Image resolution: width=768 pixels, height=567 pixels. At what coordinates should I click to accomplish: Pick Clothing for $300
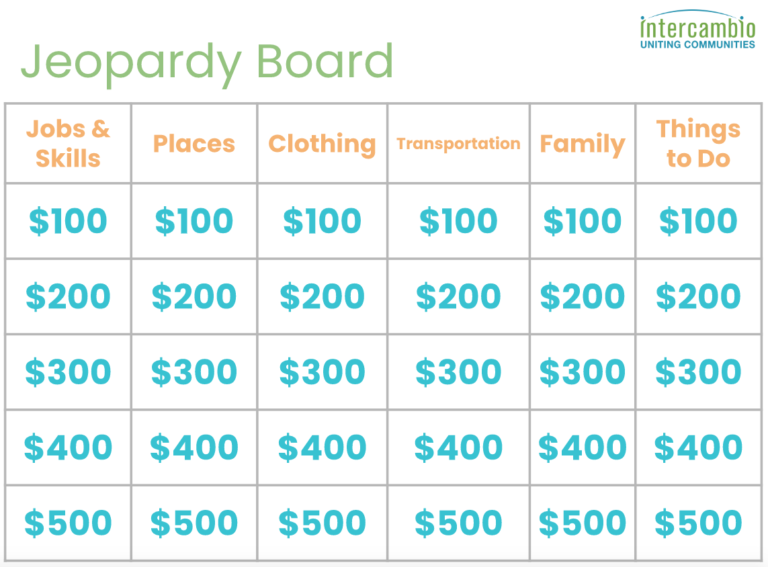point(322,372)
